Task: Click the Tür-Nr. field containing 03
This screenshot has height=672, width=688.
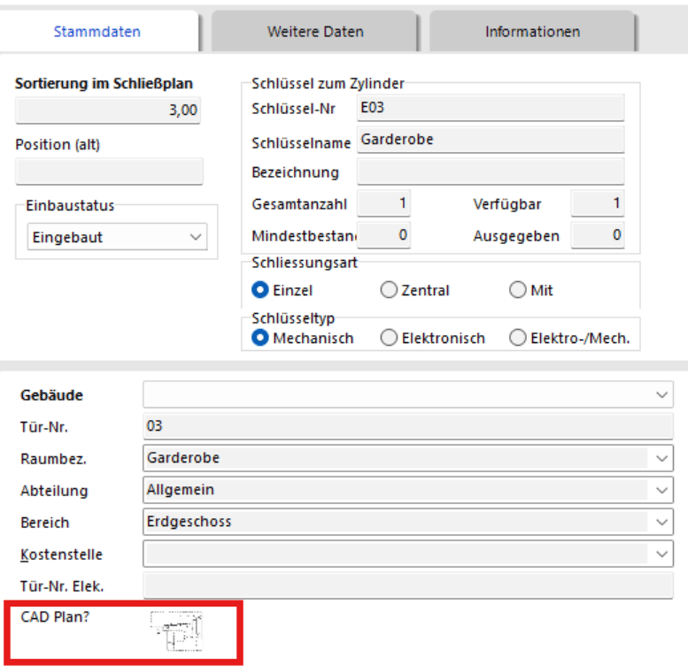Action: click(x=408, y=426)
